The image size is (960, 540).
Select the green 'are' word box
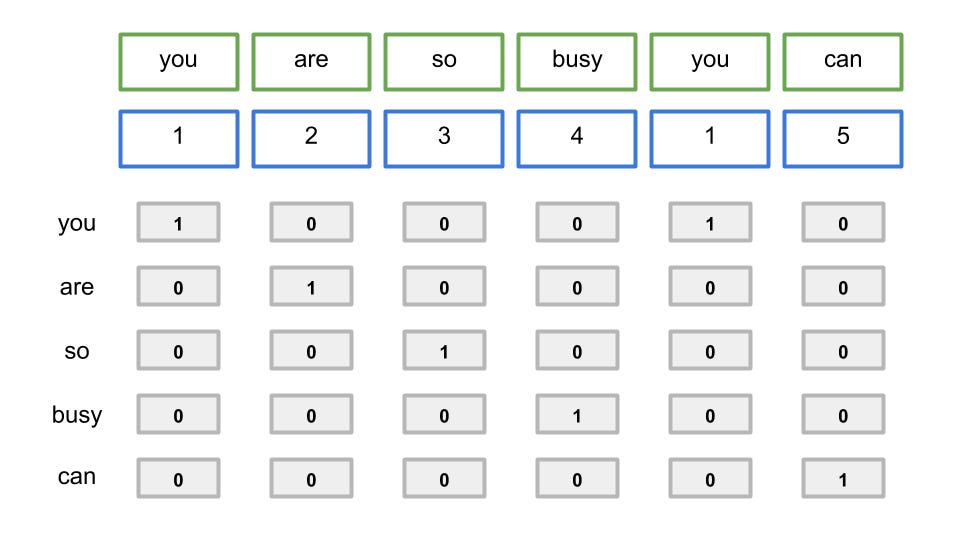tap(311, 62)
